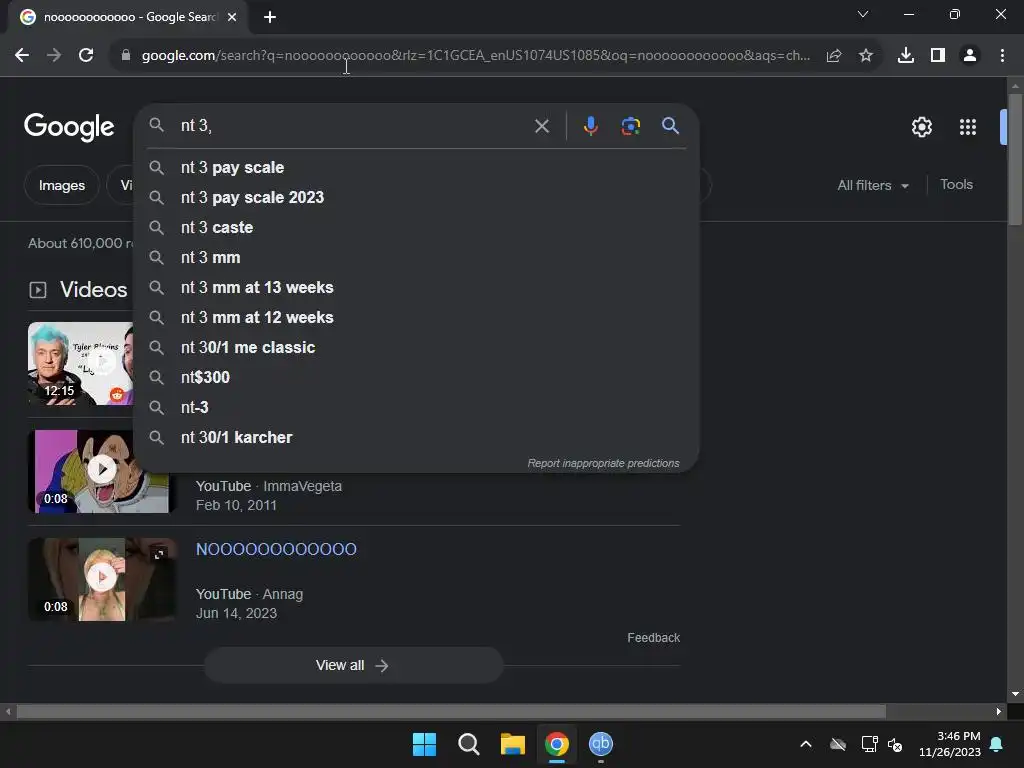Click the horizontal scrollbar right arrow

pyautogui.click(x=999, y=711)
